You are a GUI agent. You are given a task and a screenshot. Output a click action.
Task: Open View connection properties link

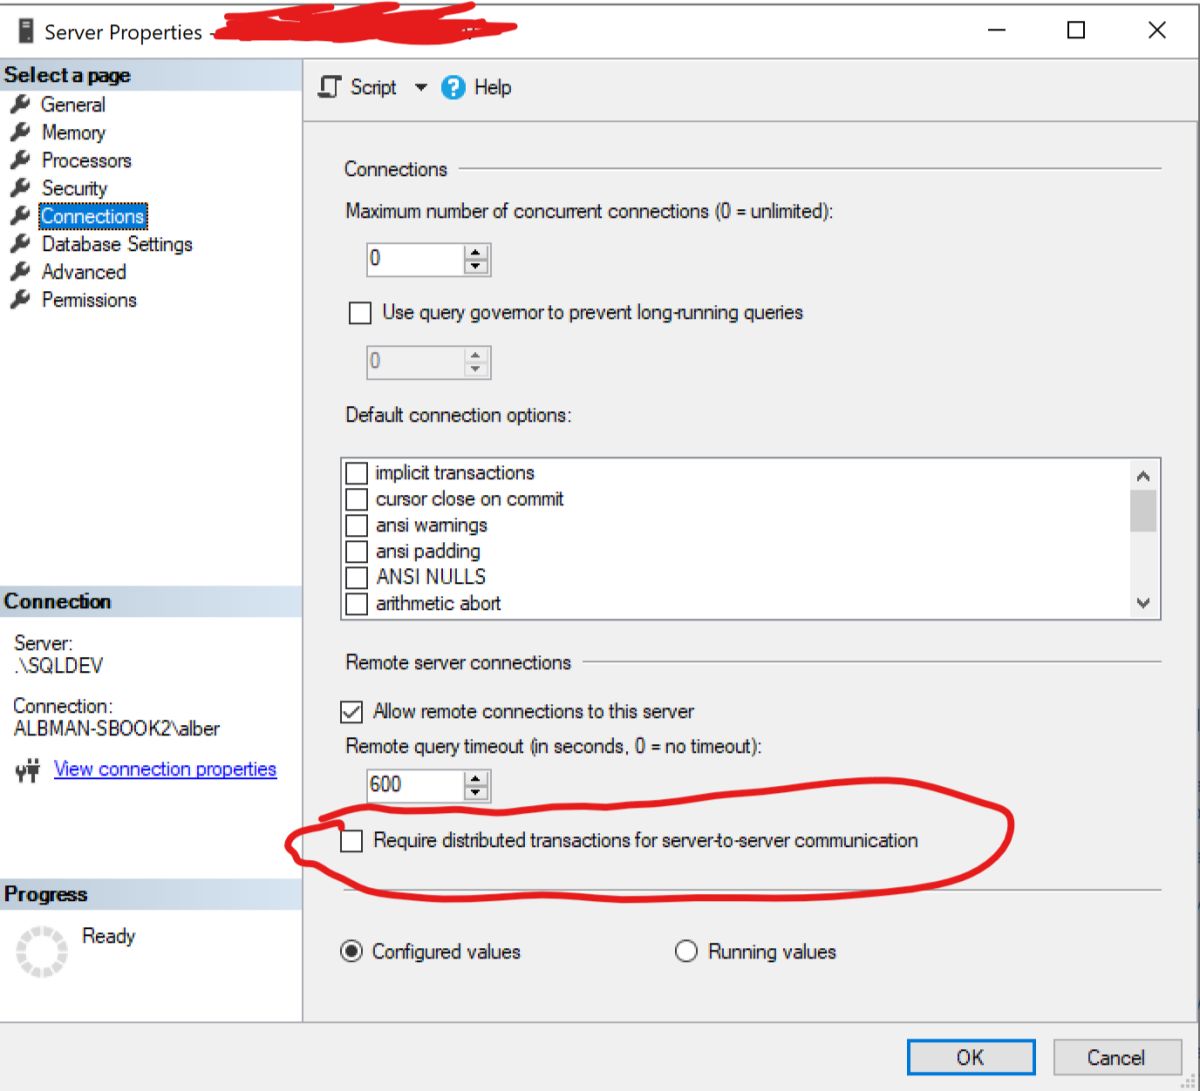(165, 769)
